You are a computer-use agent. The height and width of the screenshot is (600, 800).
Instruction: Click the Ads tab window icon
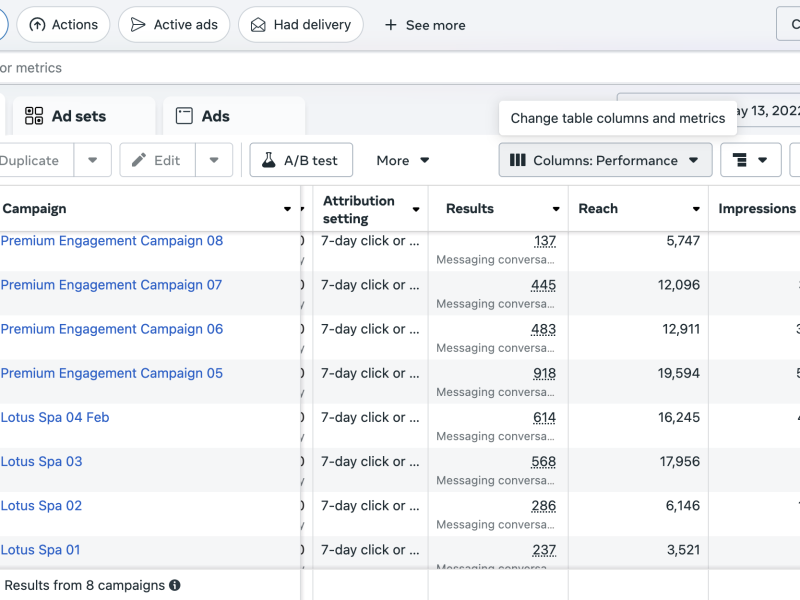click(184, 116)
